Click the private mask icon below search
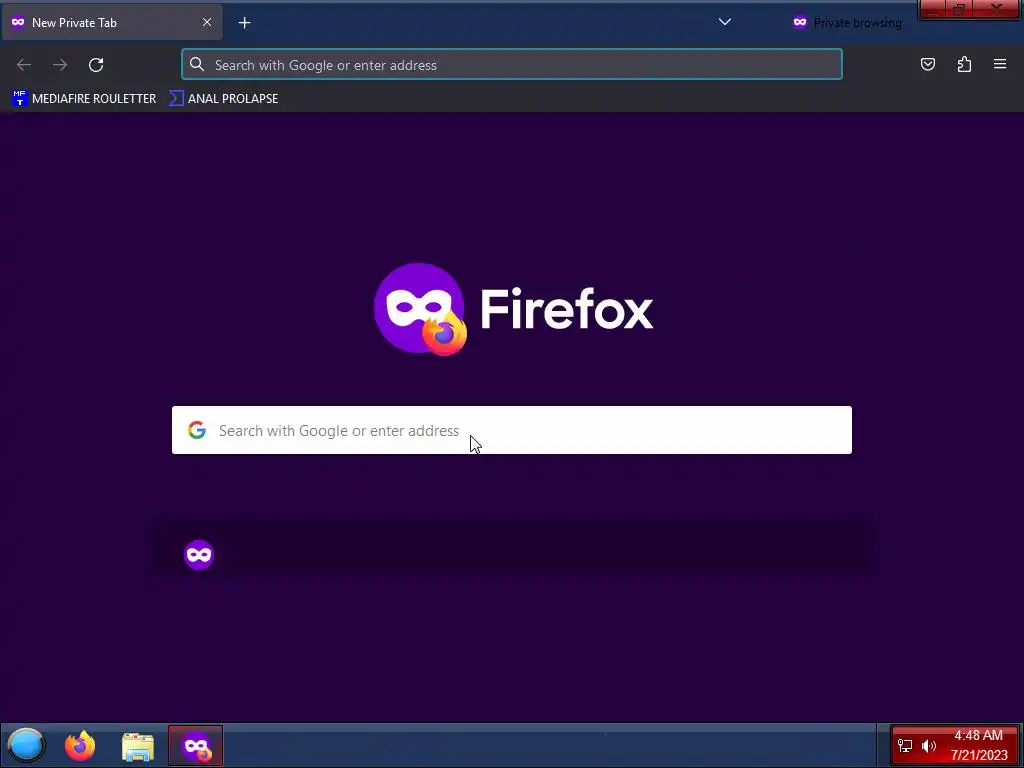The image size is (1024, 768). pos(199,555)
